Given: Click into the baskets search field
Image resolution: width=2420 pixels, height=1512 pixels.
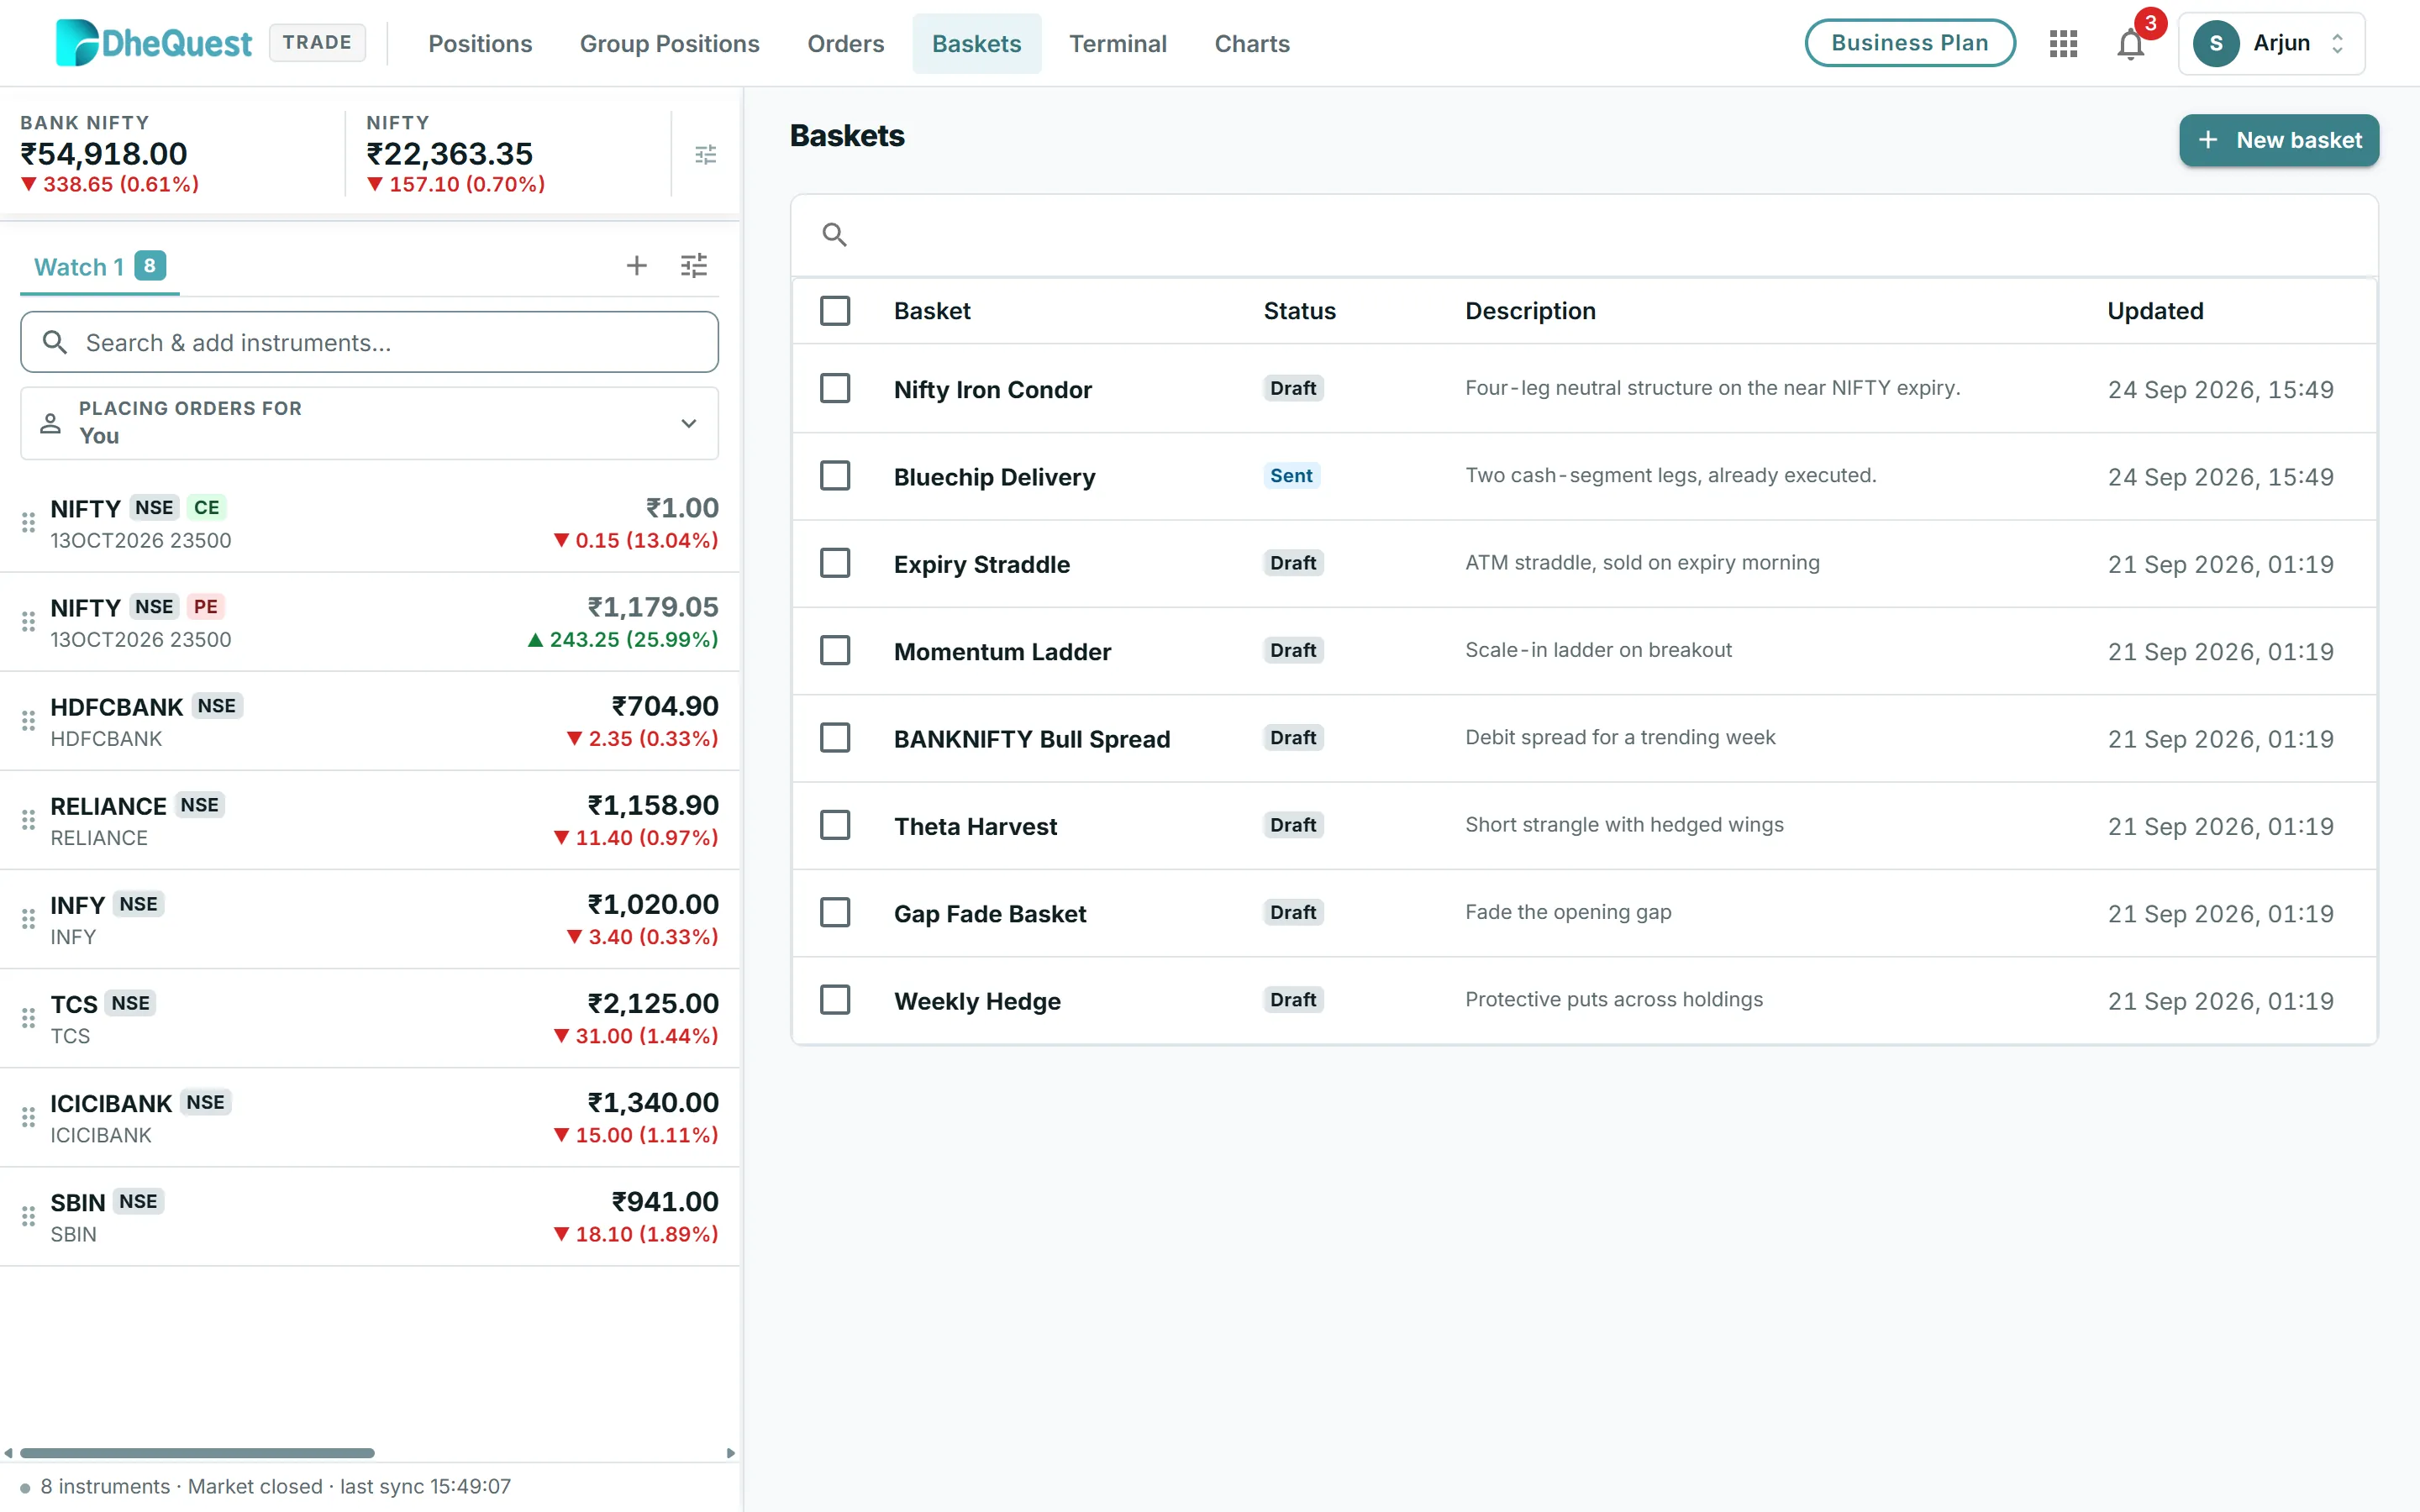Looking at the screenshot, I should [1583, 235].
